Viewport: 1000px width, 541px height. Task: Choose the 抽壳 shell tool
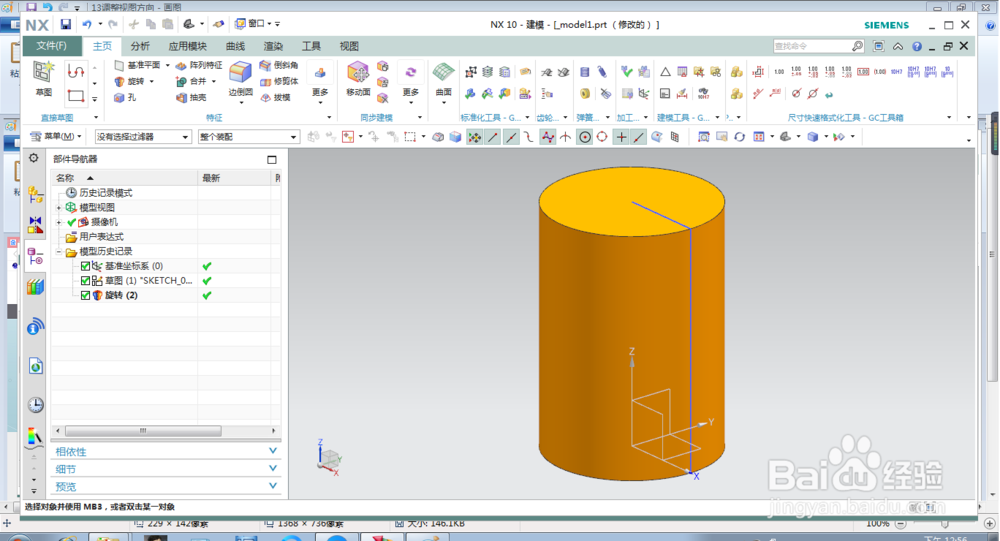191,98
